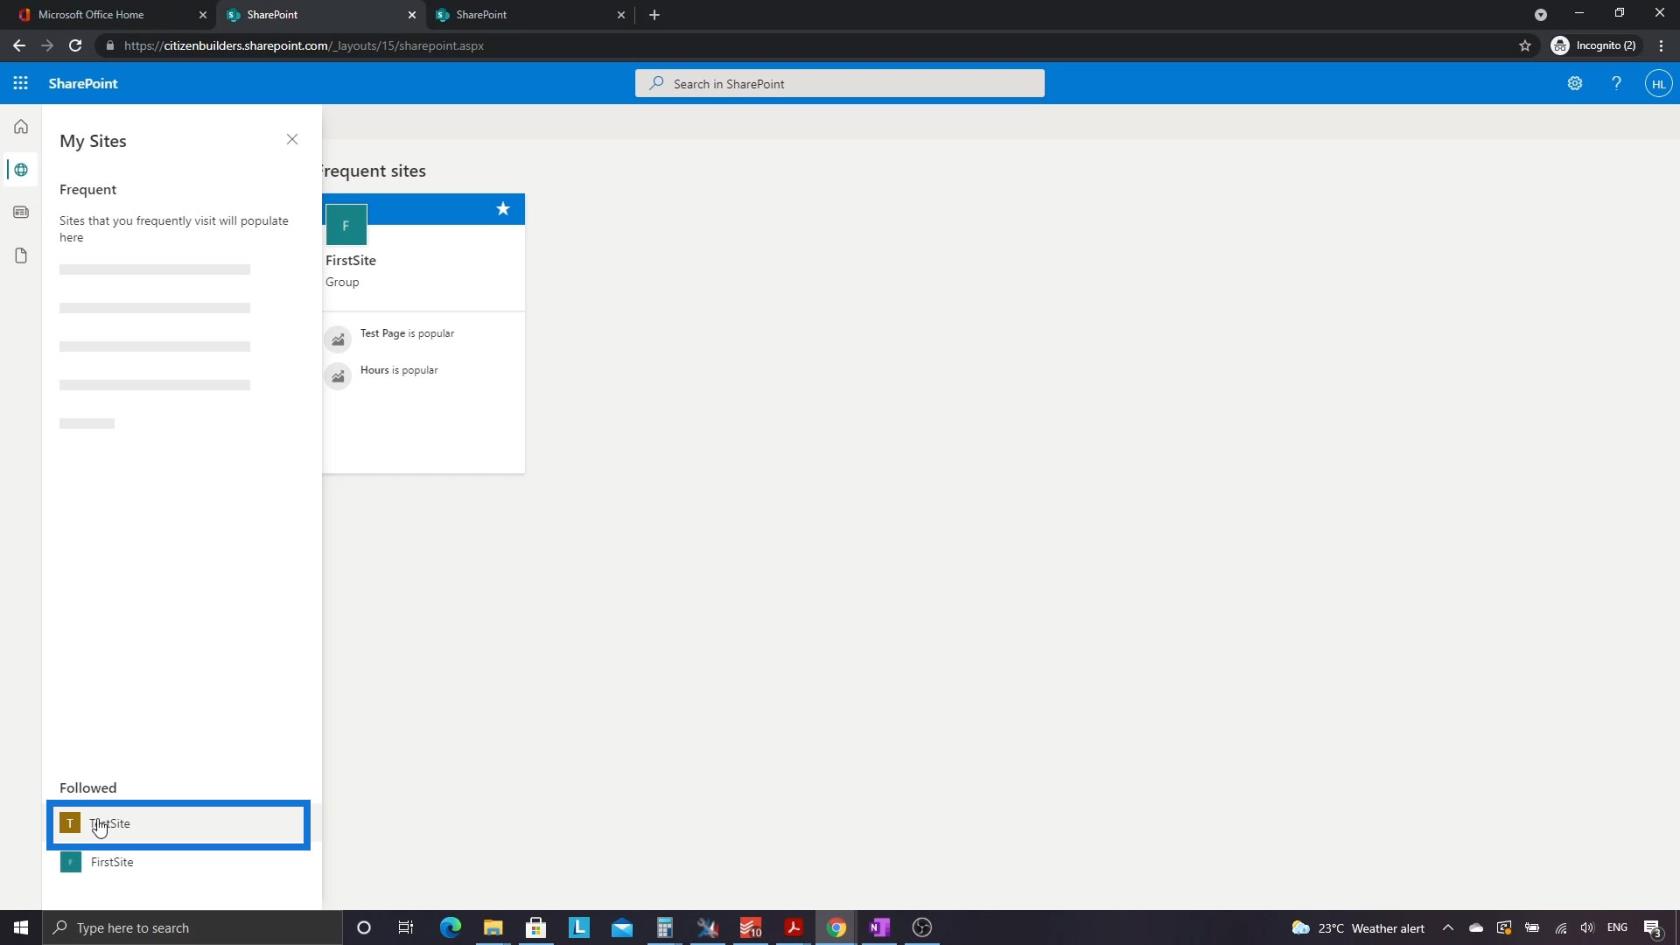Close the My Sites panel
1680x945 pixels.
[x=292, y=139]
